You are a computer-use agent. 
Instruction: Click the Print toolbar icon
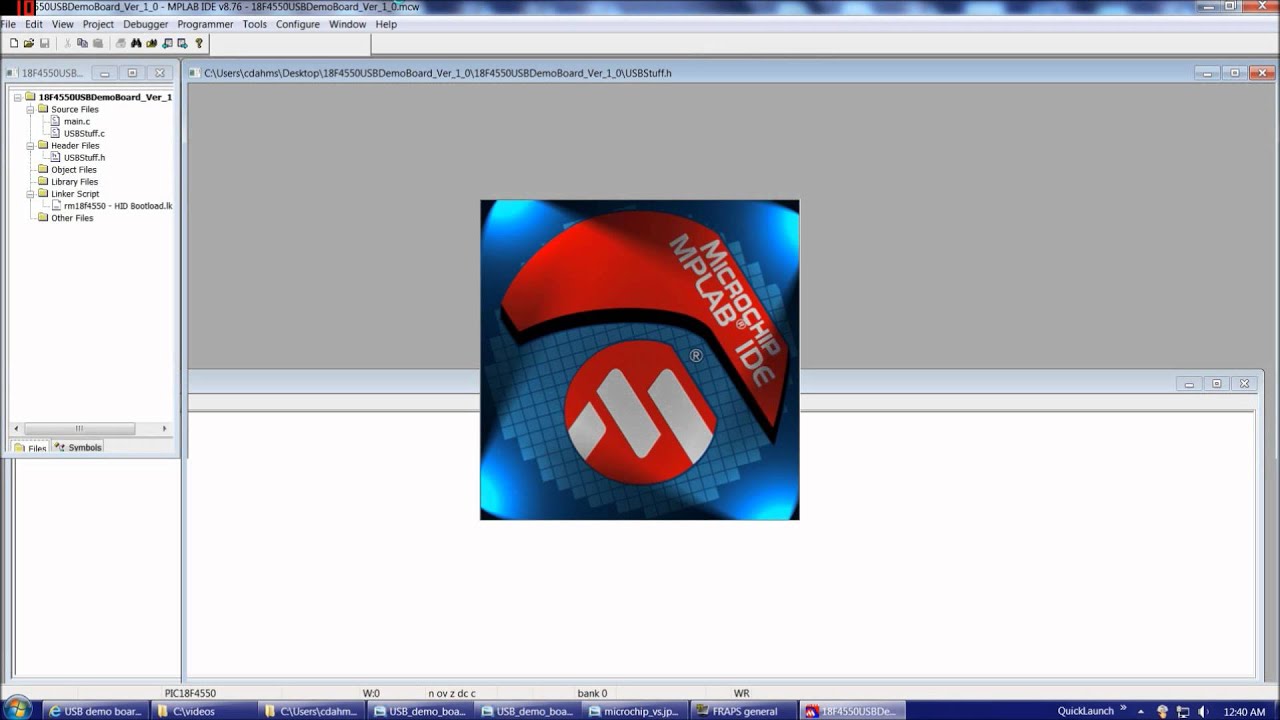[x=121, y=43]
